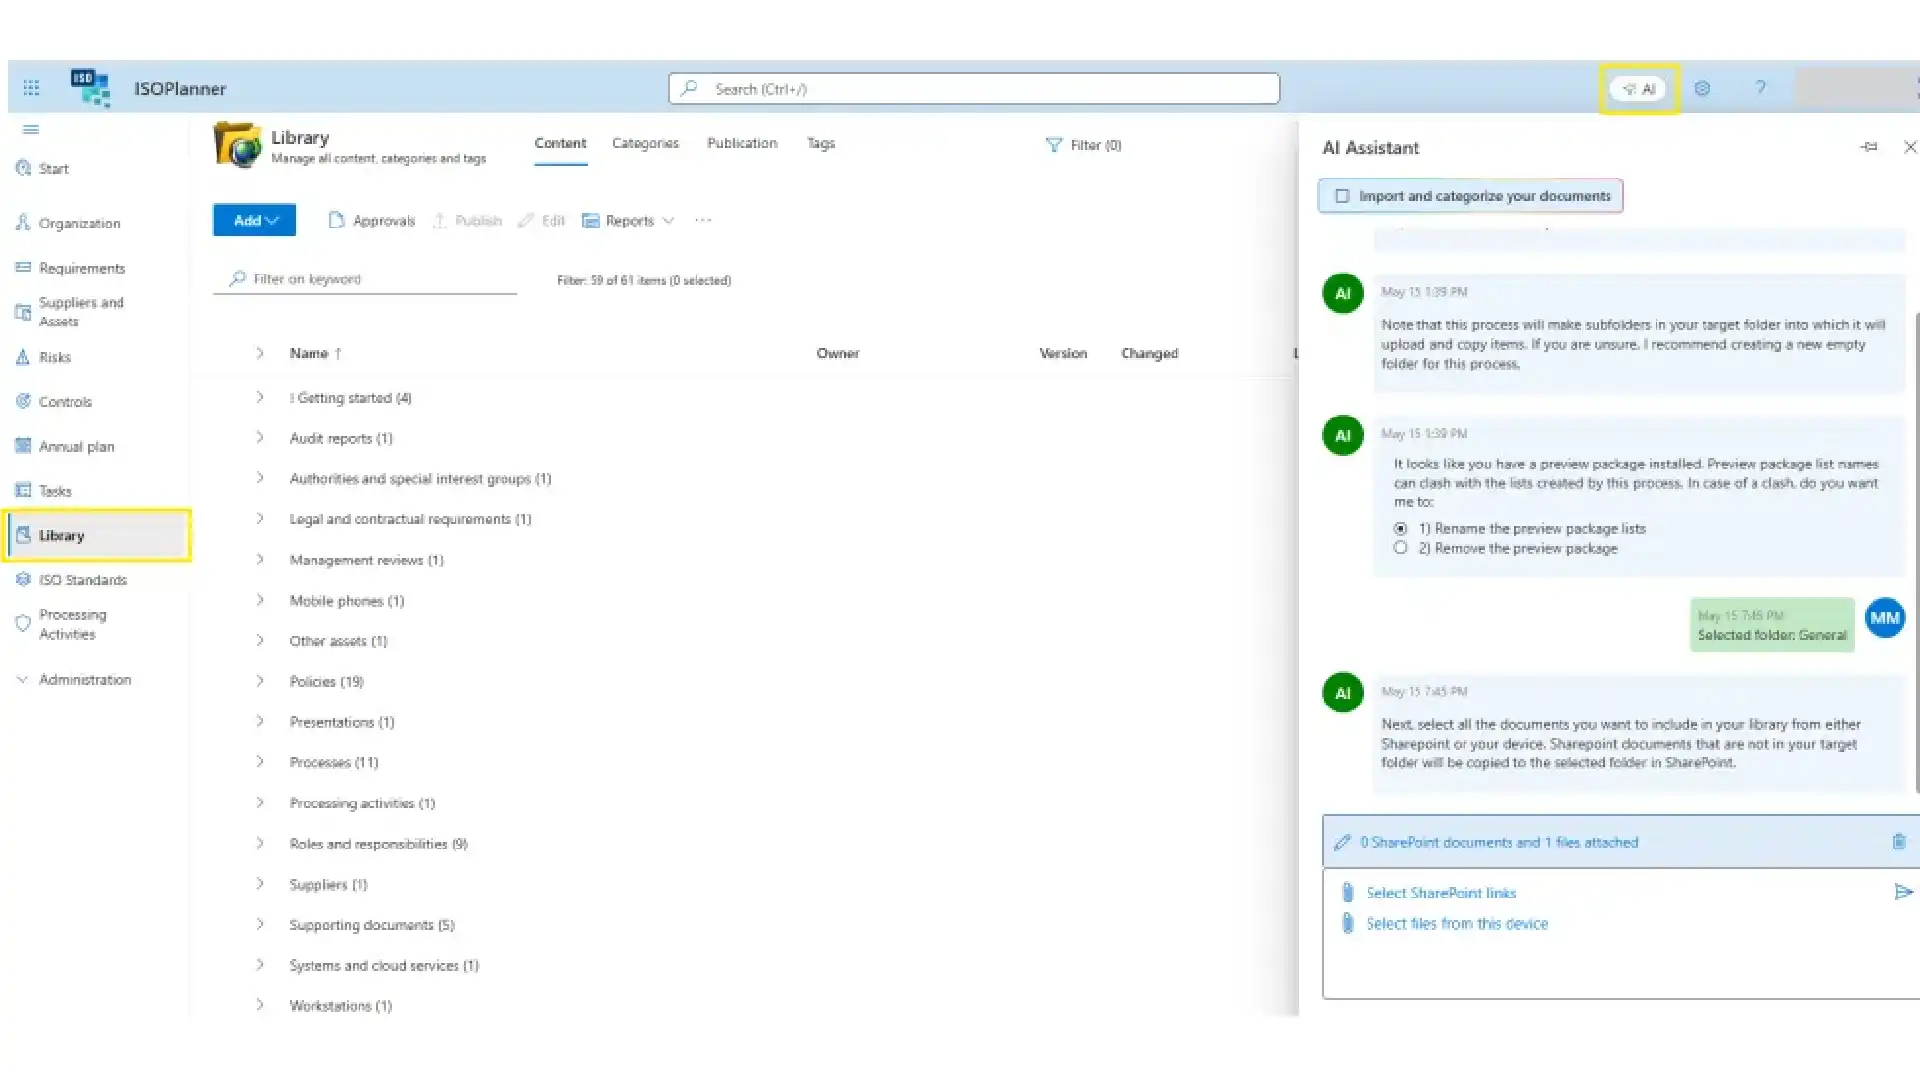
Task: Sort by the Version column header
Action: pos(1062,353)
